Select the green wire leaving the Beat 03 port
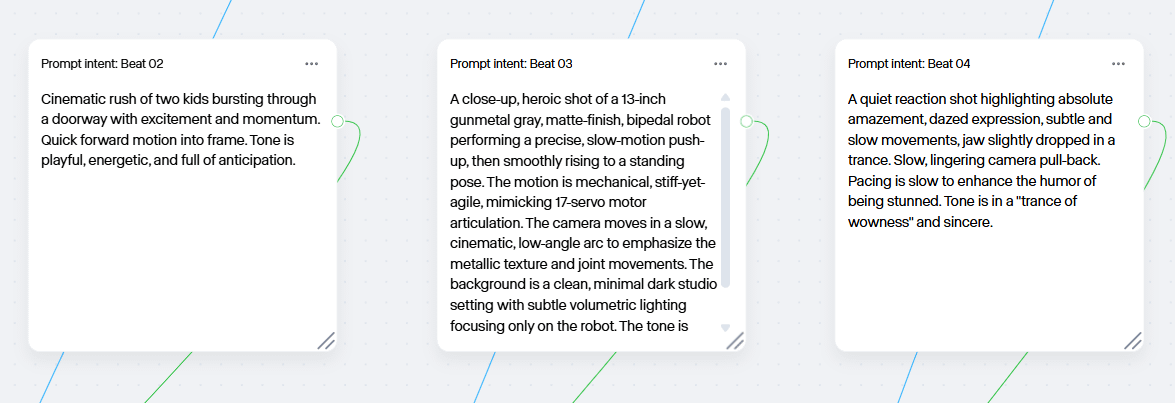 tap(761, 151)
